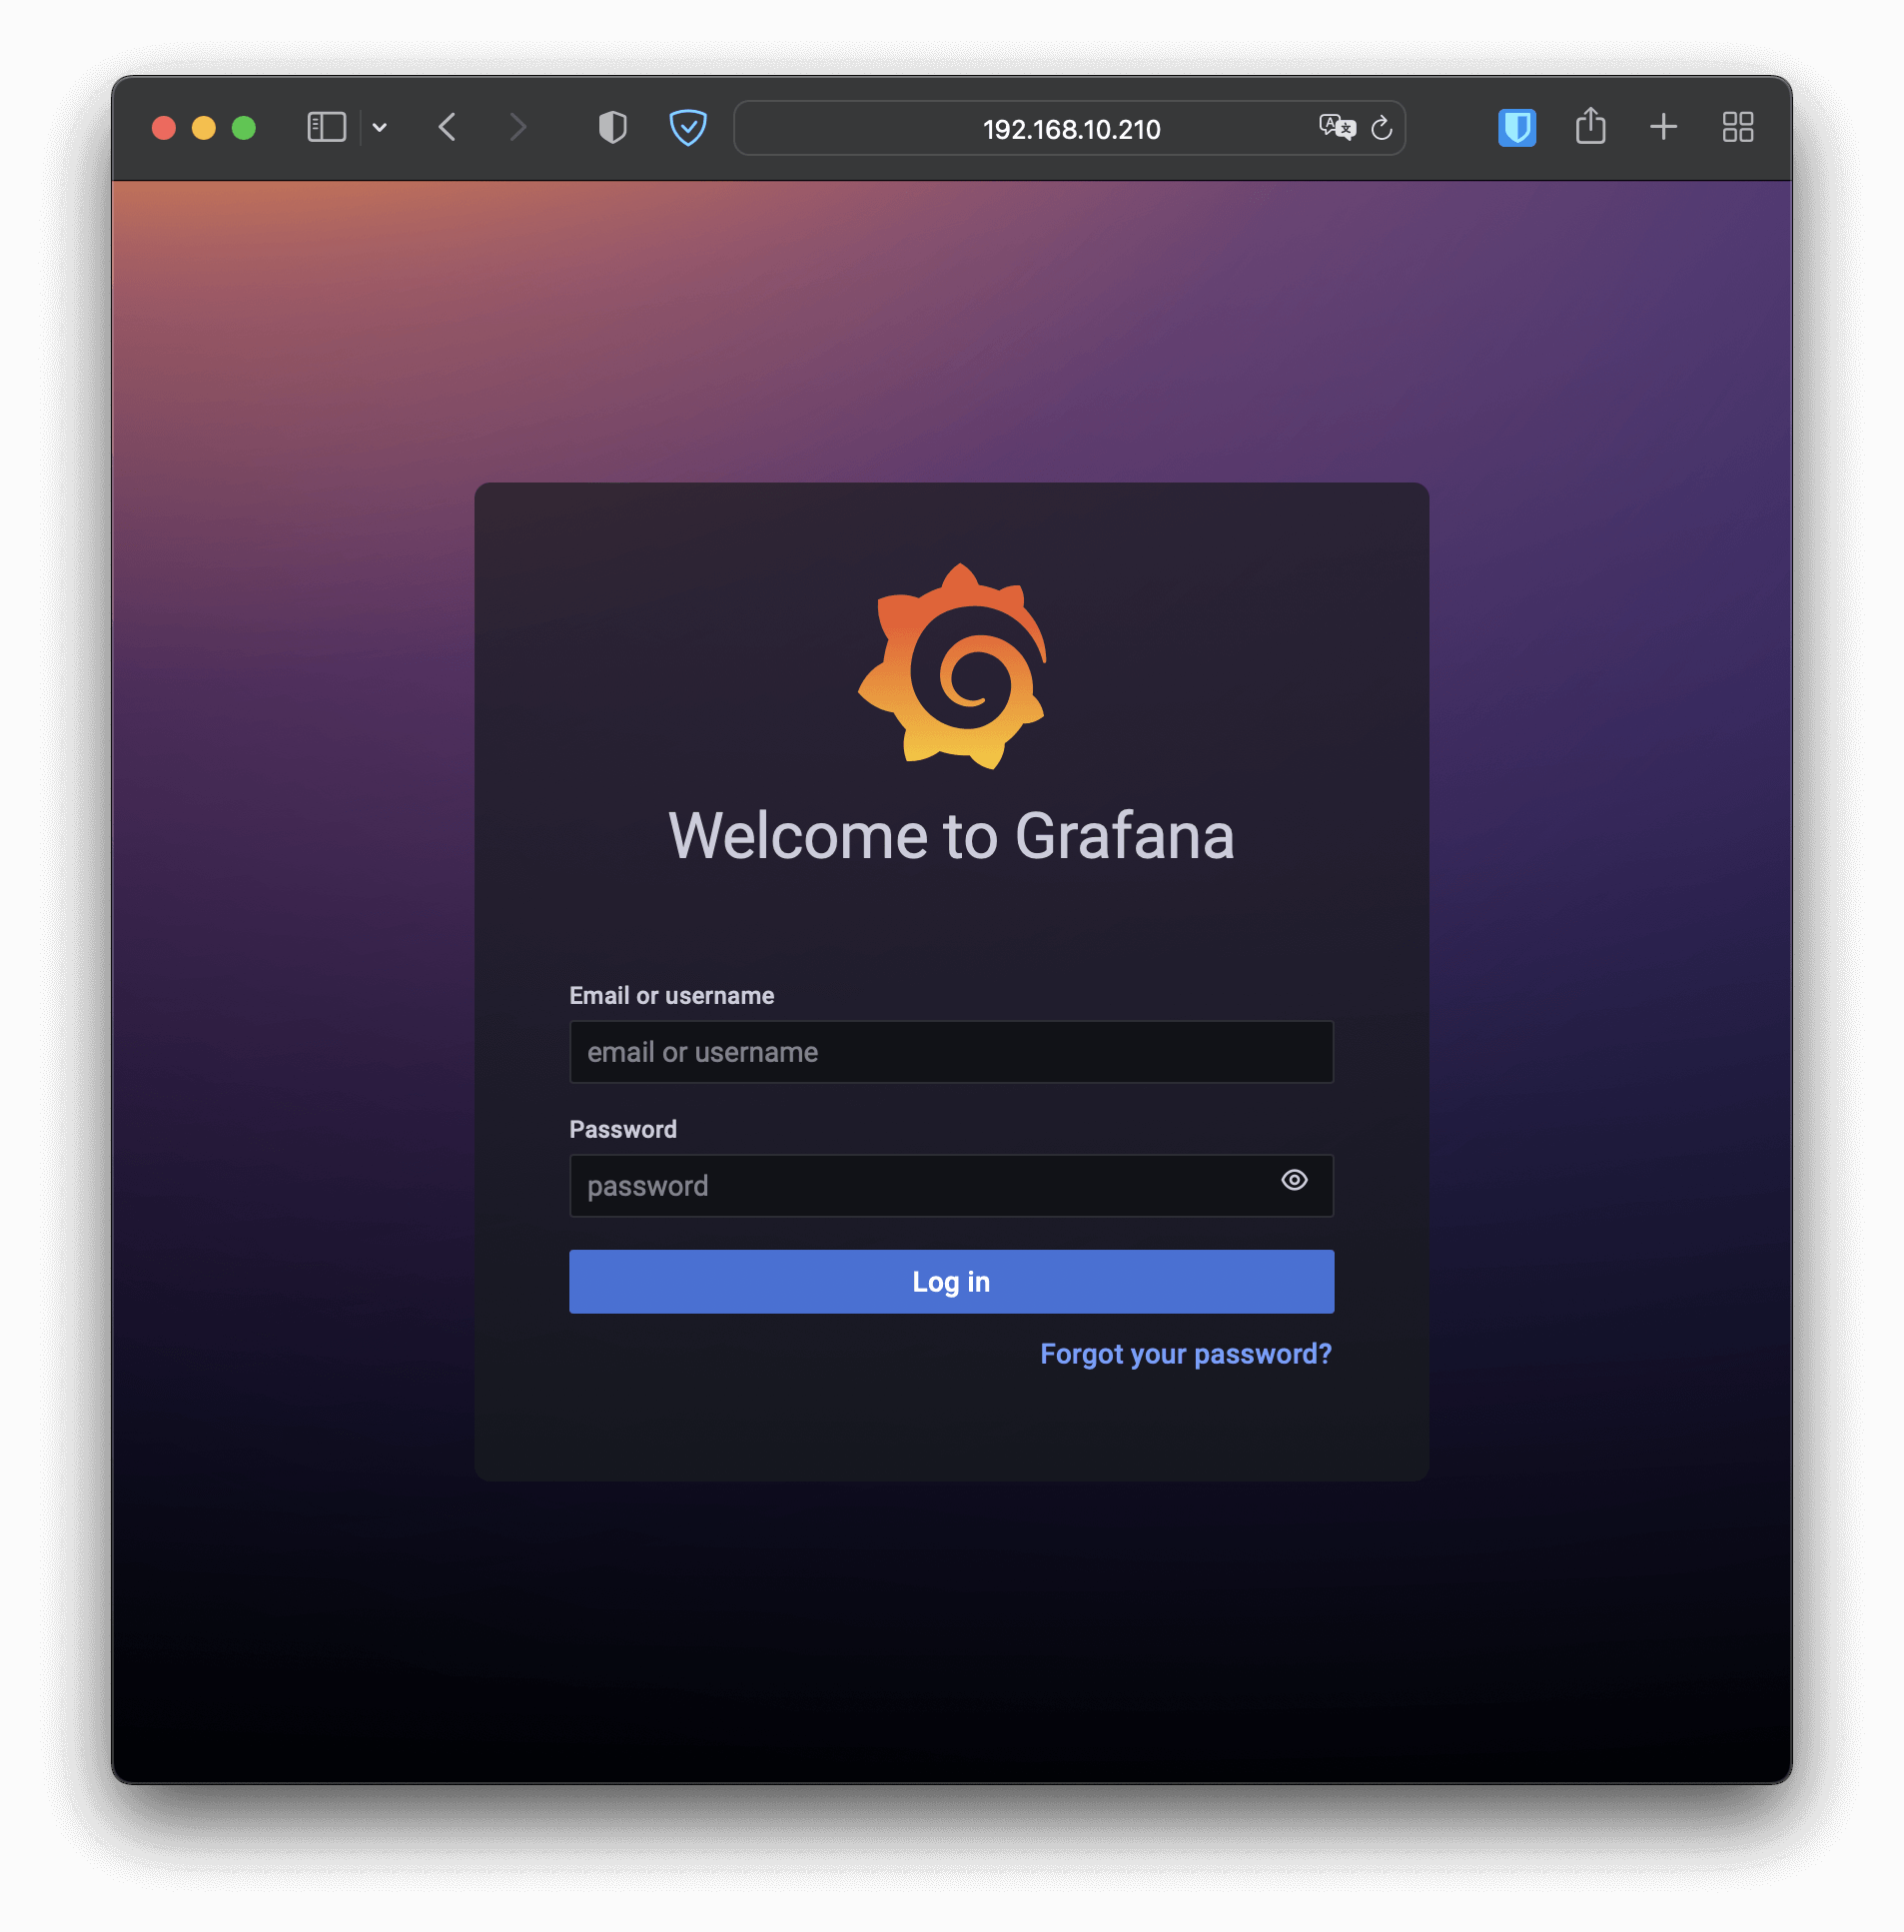Open a new tab with plus icon
Screen dimensions: 1904x1932
pyautogui.click(x=1663, y=127)
